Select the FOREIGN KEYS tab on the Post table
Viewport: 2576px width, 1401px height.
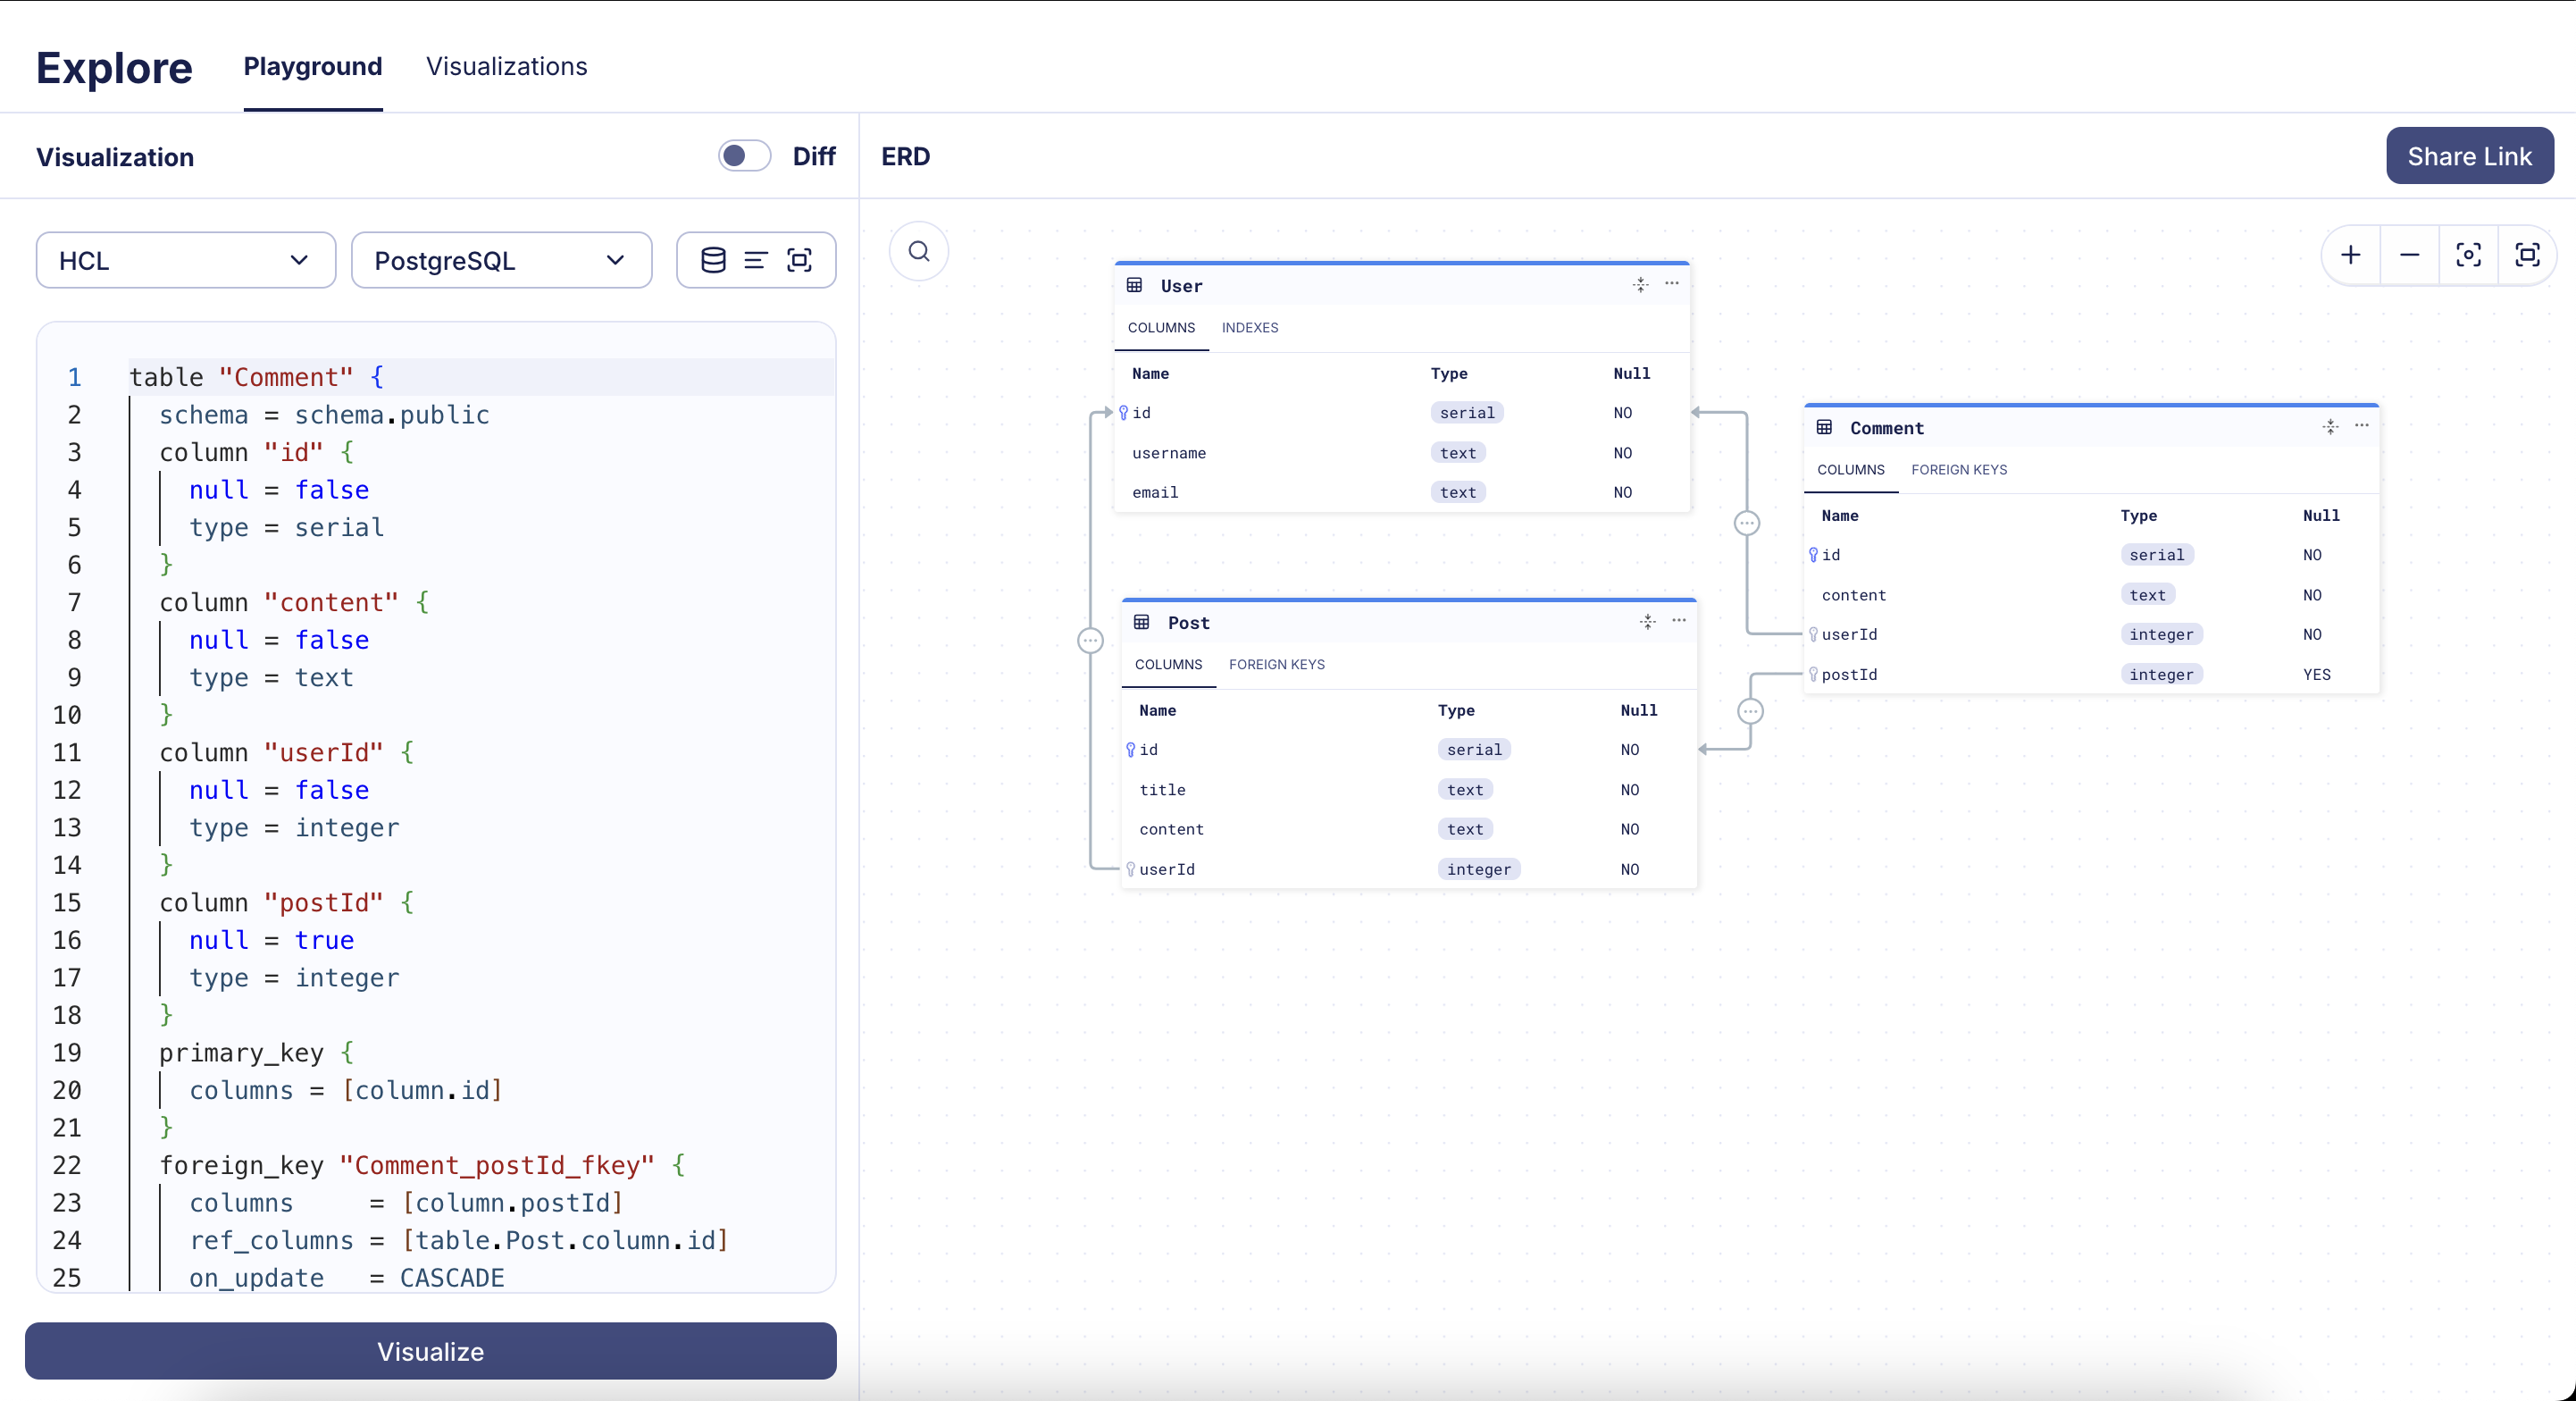[1277, 664]
